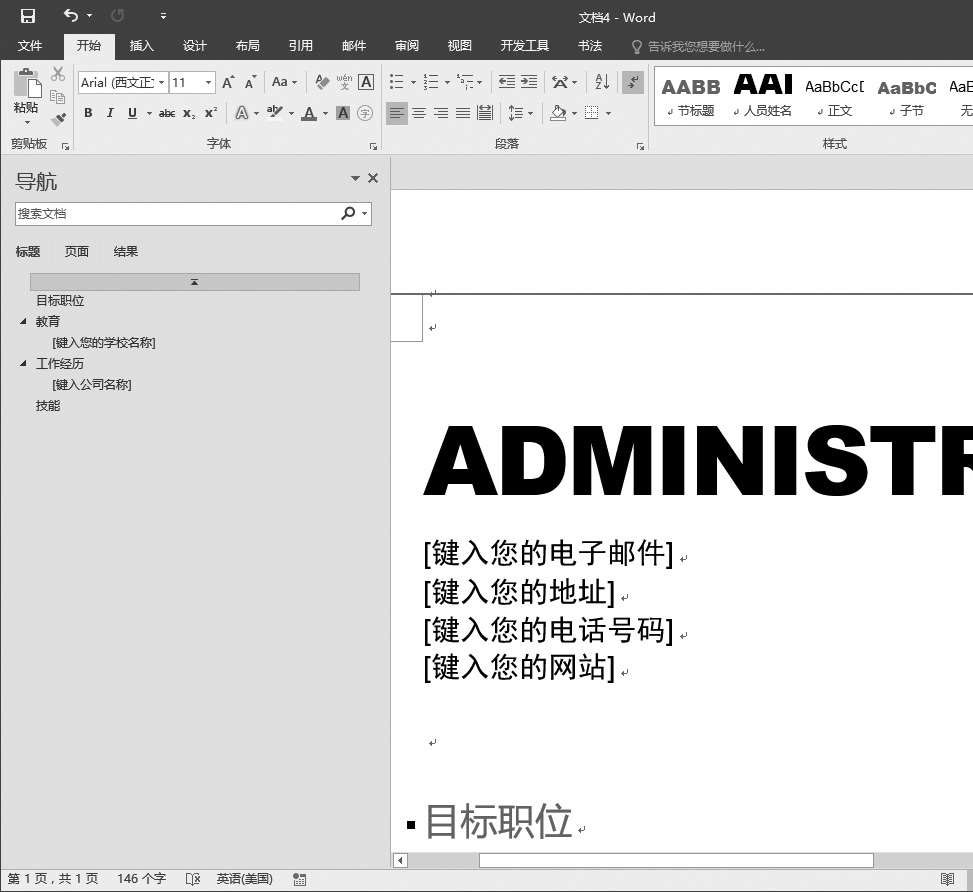The width and height of the screenshot is (973, 892).
Task: Apply distributed alignment
Action: (485, 113)
